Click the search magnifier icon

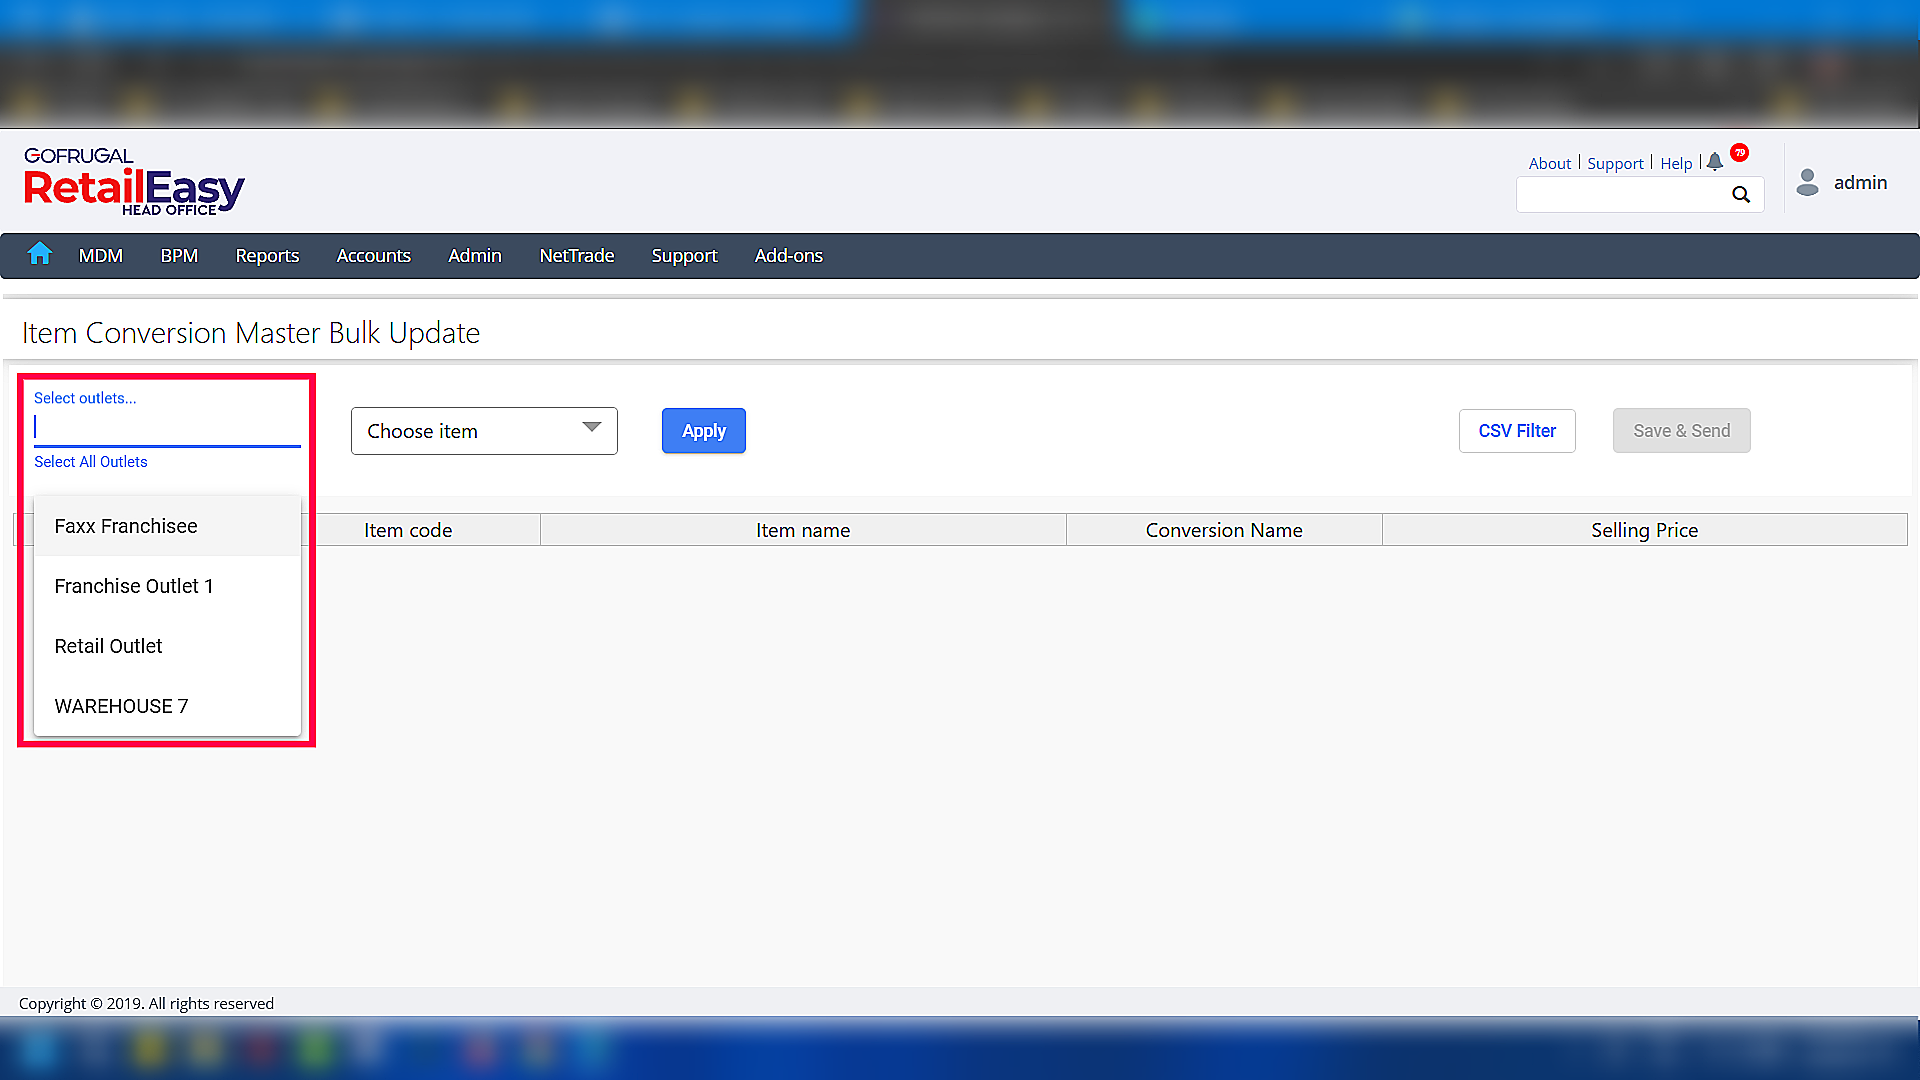pyautogui.click(x=1741, y=195)
